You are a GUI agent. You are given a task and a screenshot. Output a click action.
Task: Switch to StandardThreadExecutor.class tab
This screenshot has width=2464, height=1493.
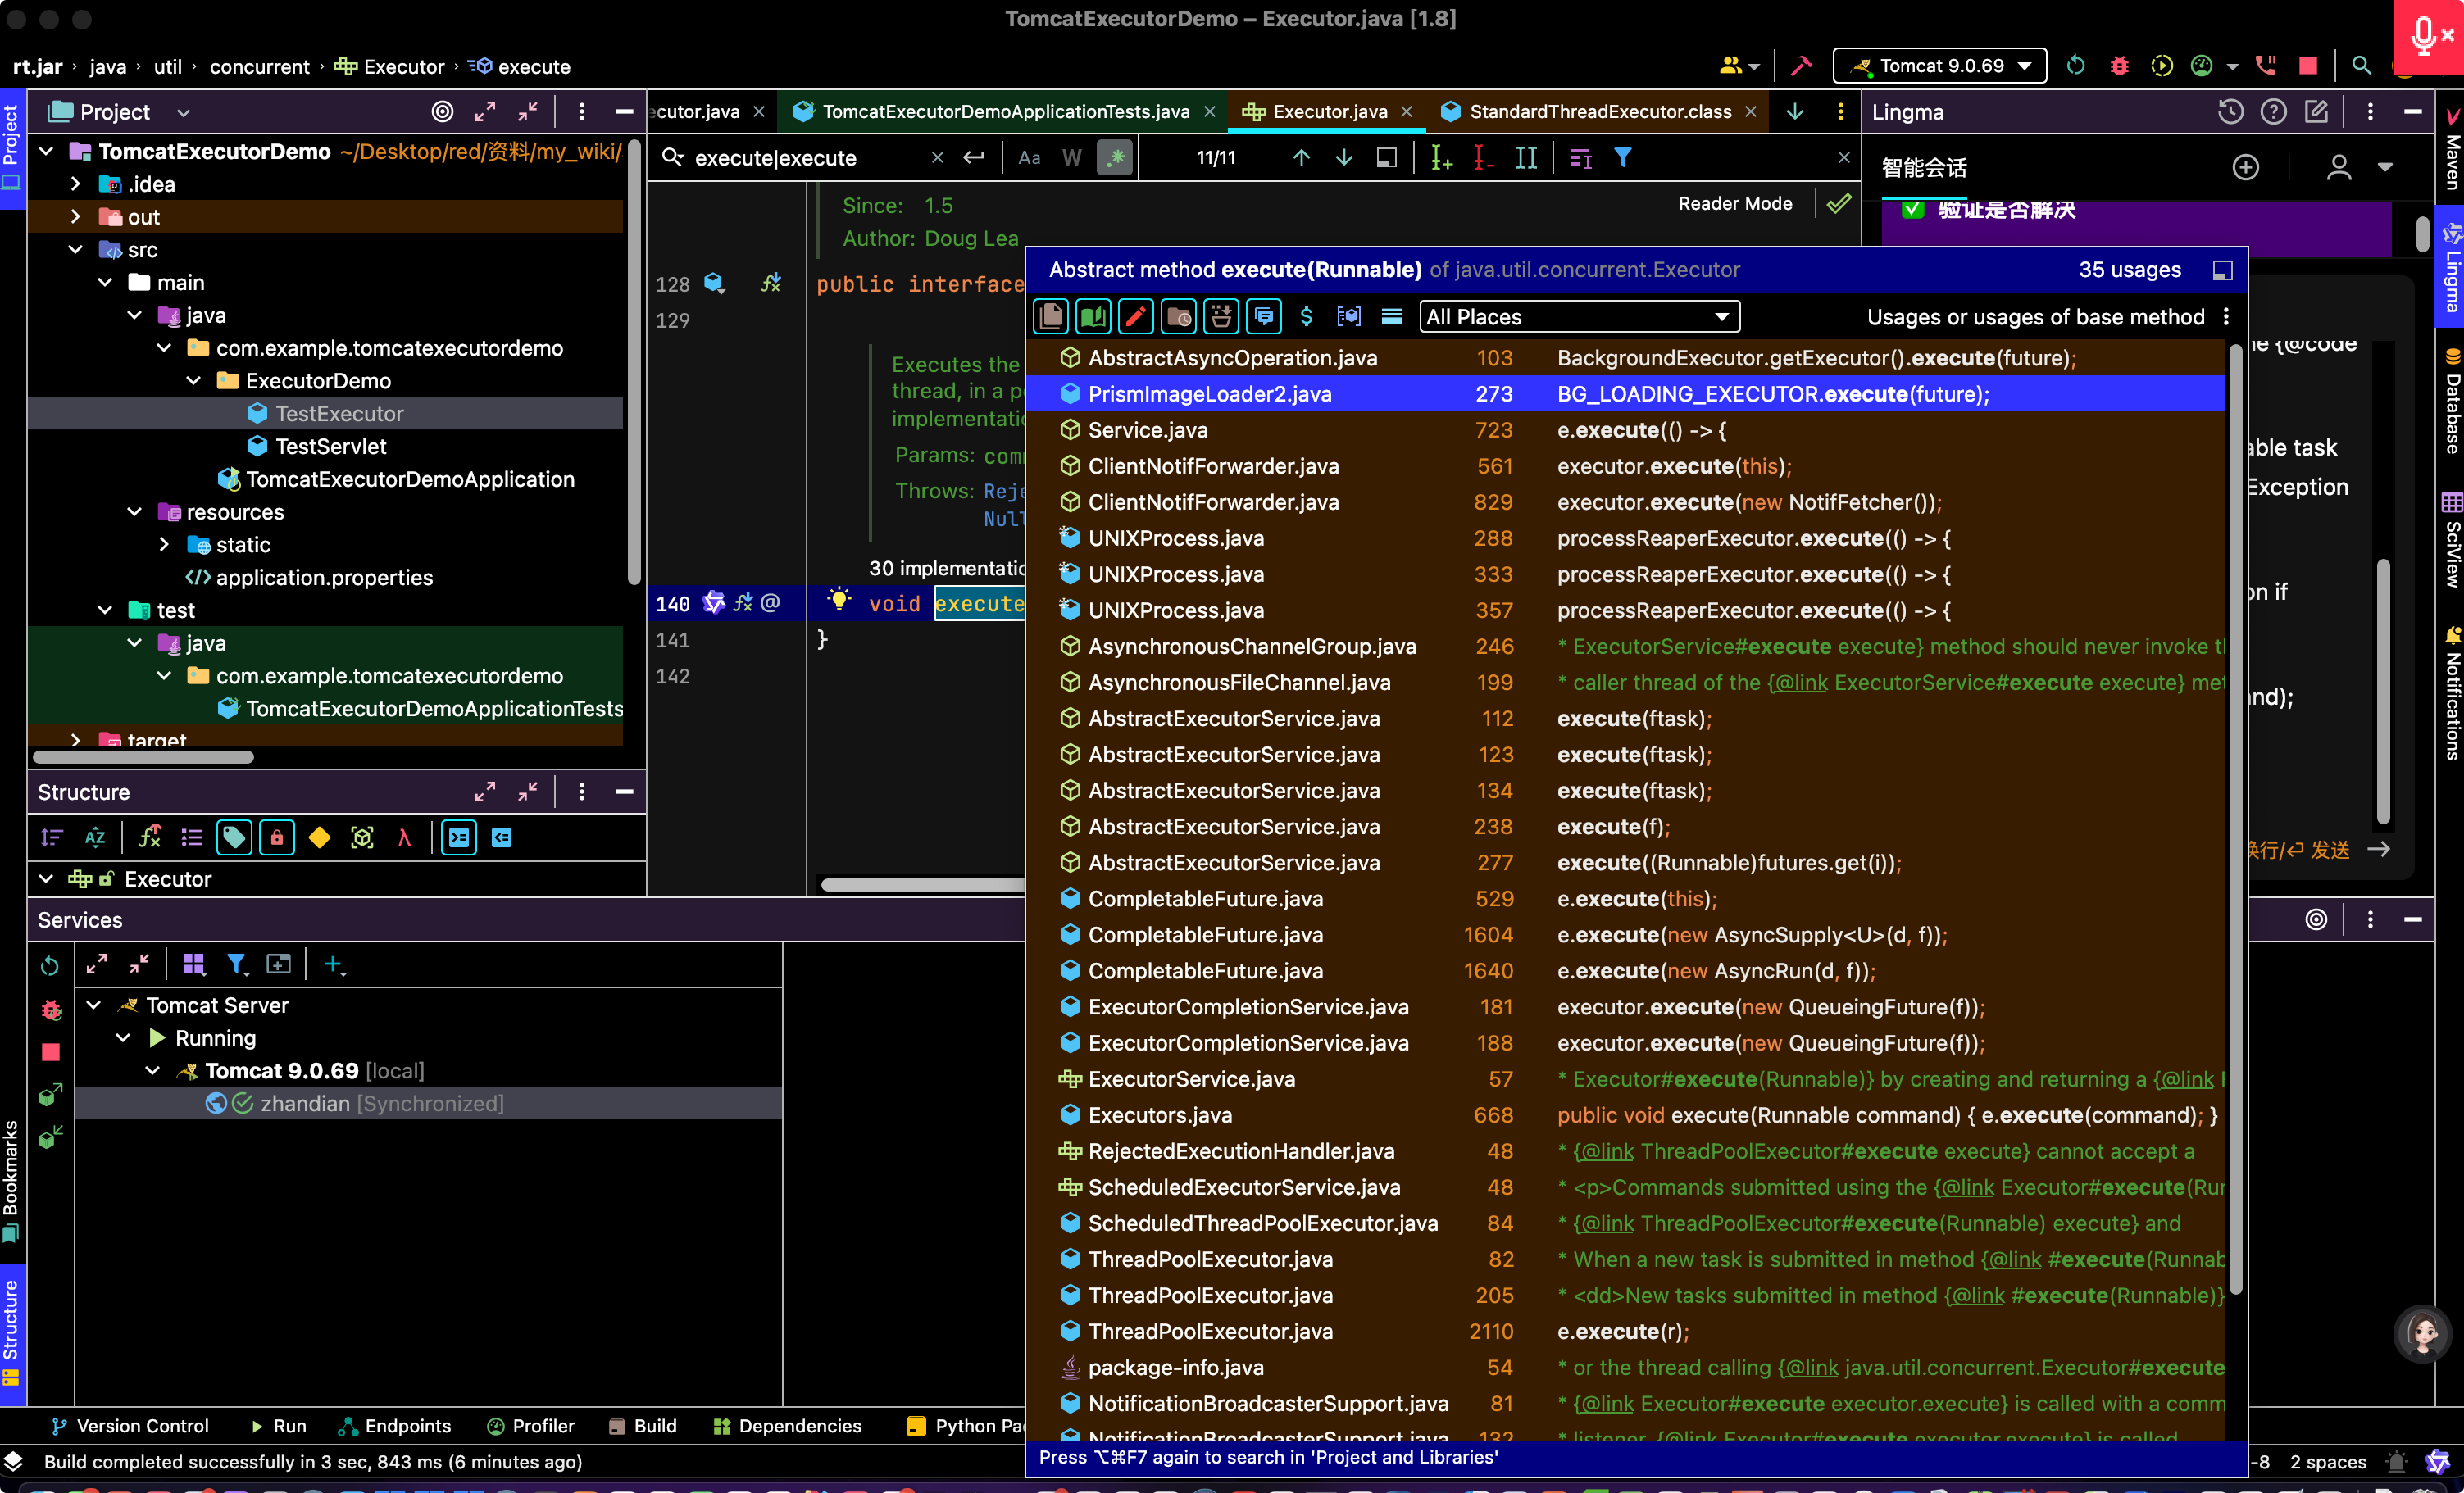click(x=1599, y=112)
